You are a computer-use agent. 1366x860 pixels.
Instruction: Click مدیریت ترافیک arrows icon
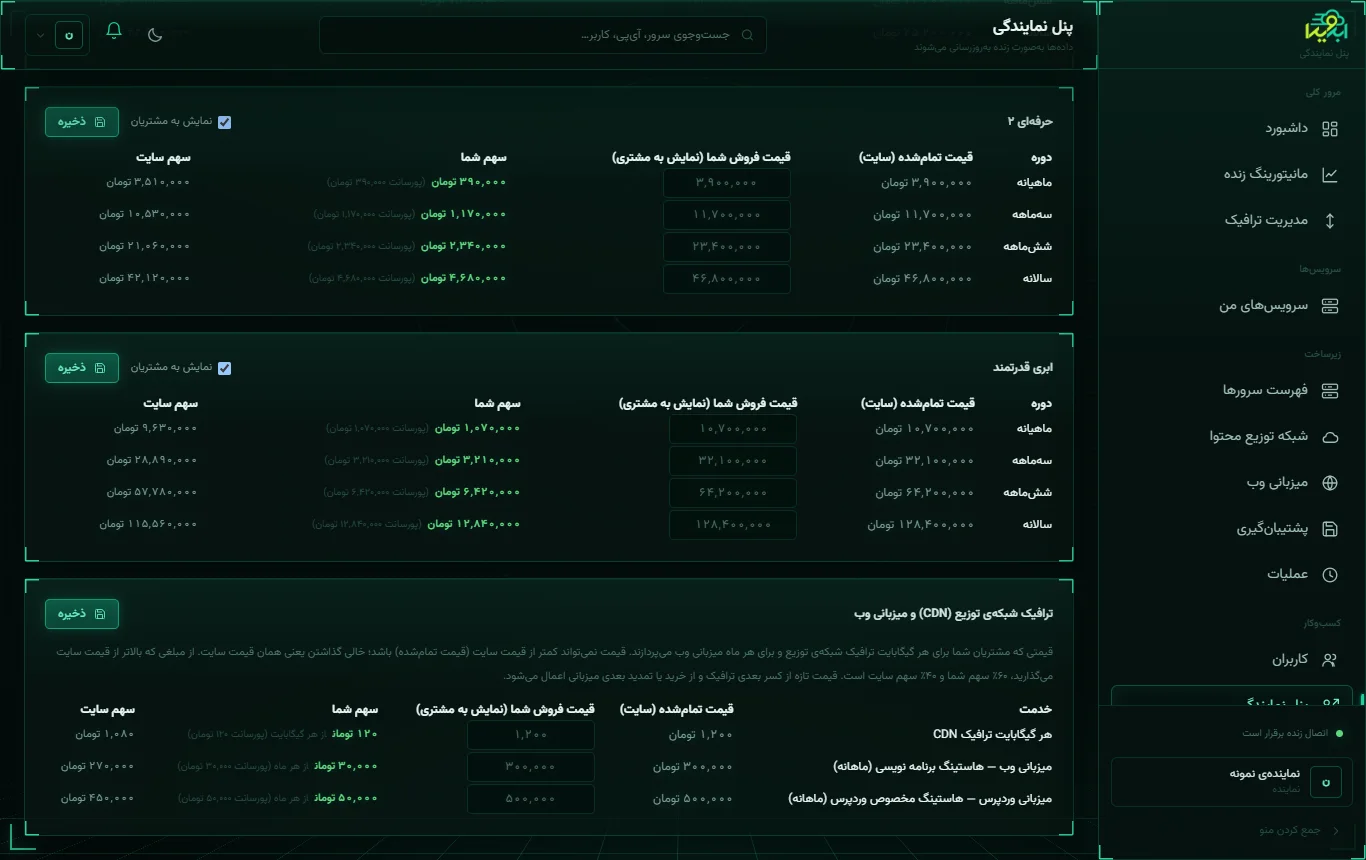tap(1329, 220)
